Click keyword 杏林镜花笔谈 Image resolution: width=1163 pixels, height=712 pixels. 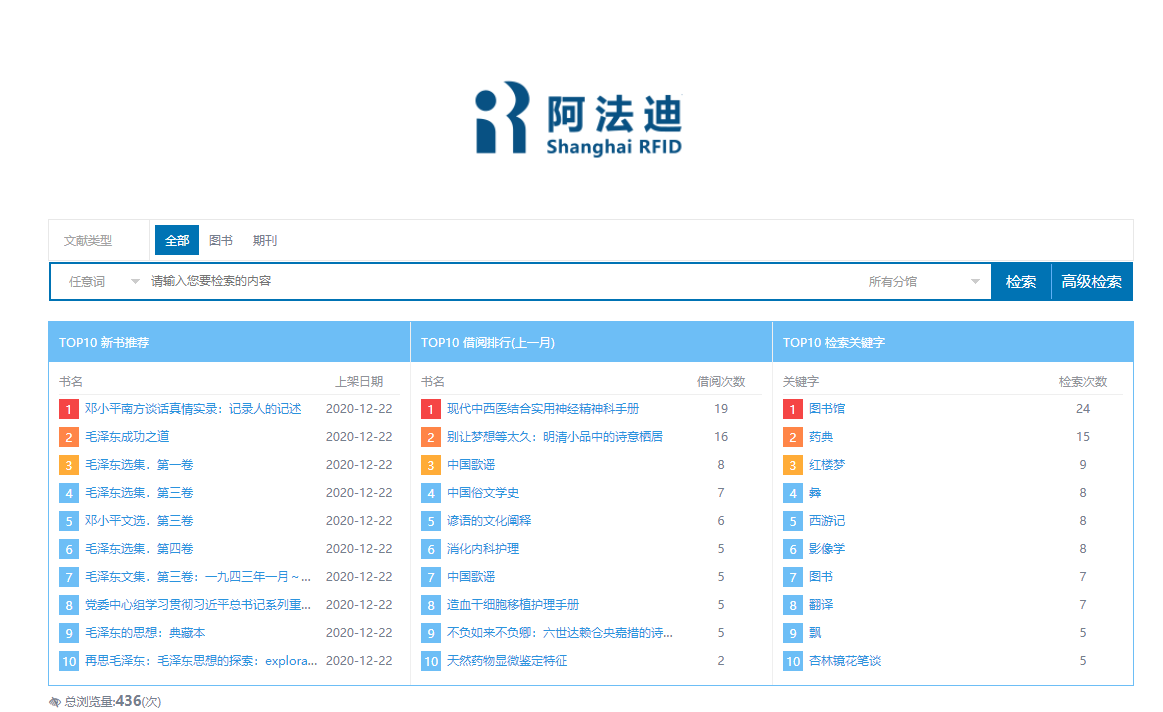845,661
